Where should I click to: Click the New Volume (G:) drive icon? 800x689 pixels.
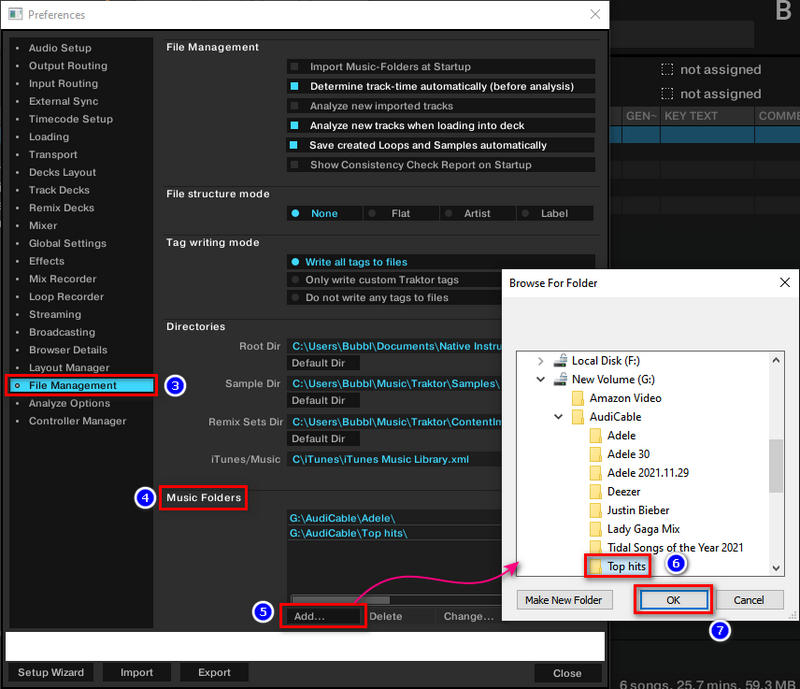tap(560, 379)
